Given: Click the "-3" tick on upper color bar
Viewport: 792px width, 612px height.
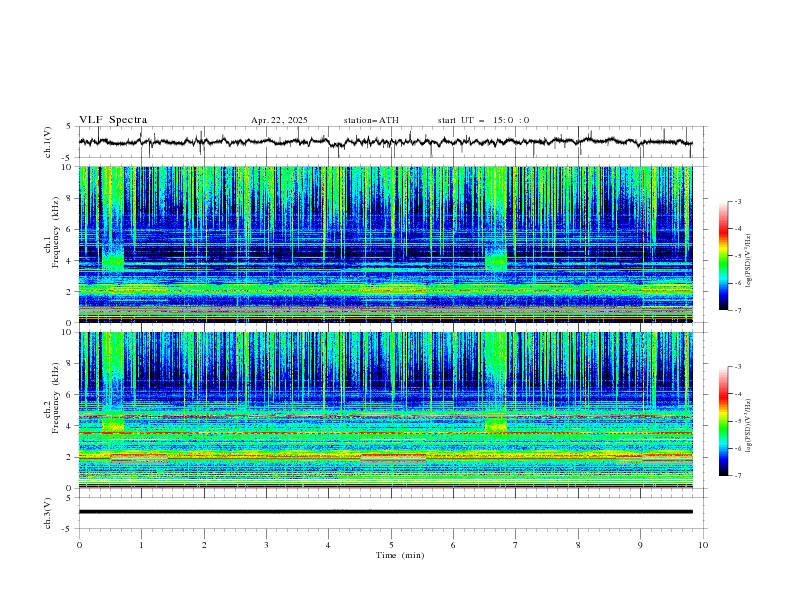Looking at the screenshot, I should 738,201.
